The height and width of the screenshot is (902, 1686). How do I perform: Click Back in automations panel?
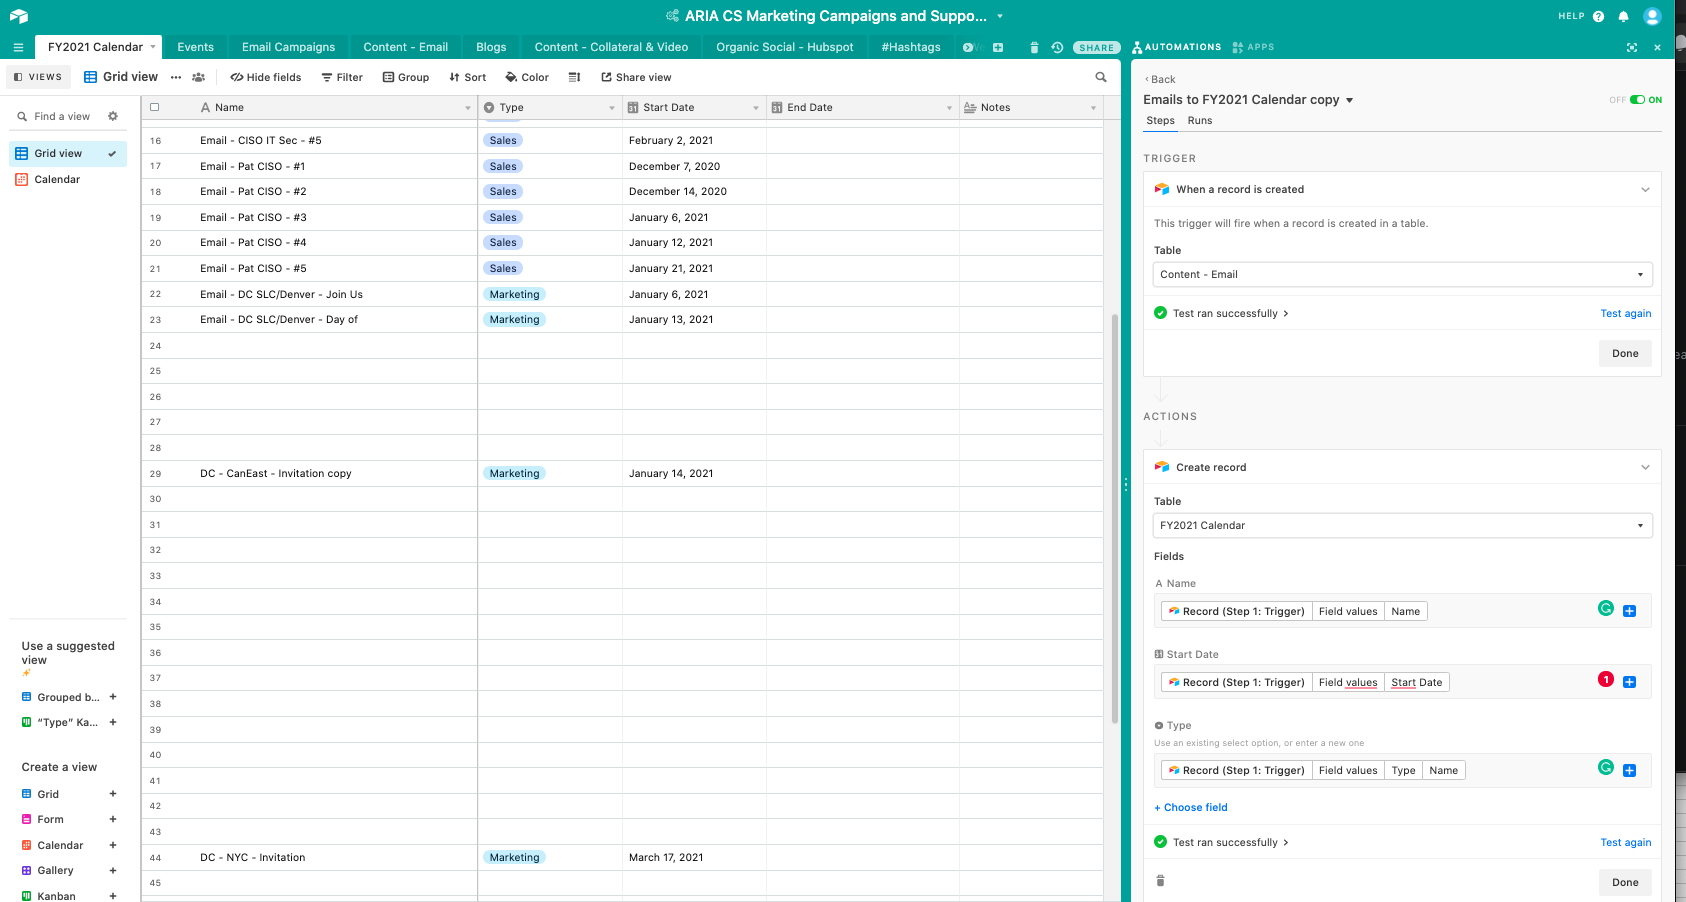tap(1160, 79)
